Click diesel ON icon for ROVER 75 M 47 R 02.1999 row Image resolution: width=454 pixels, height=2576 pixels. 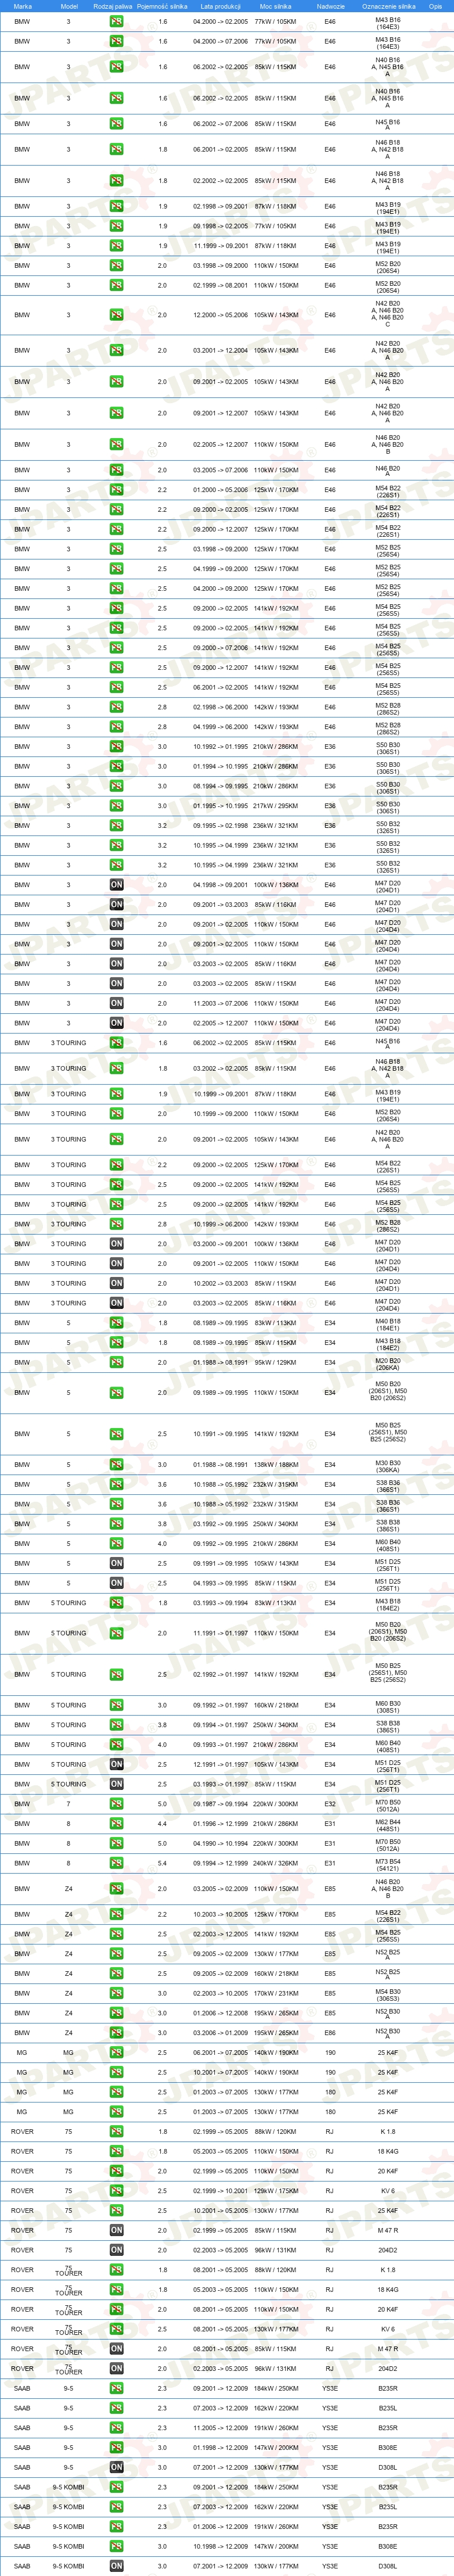(x=116, y=2230)
